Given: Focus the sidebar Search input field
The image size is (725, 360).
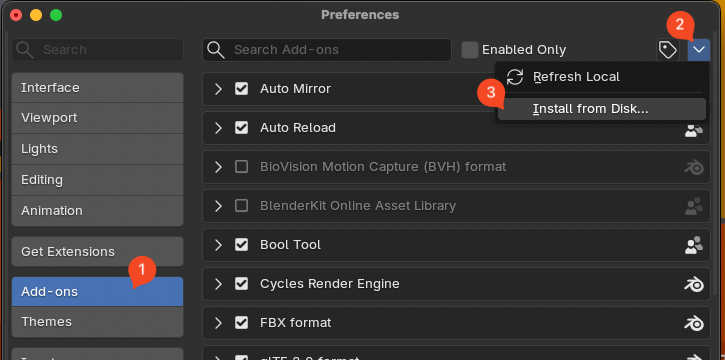Looking at the screenshot, I should (x=98, y=50).
